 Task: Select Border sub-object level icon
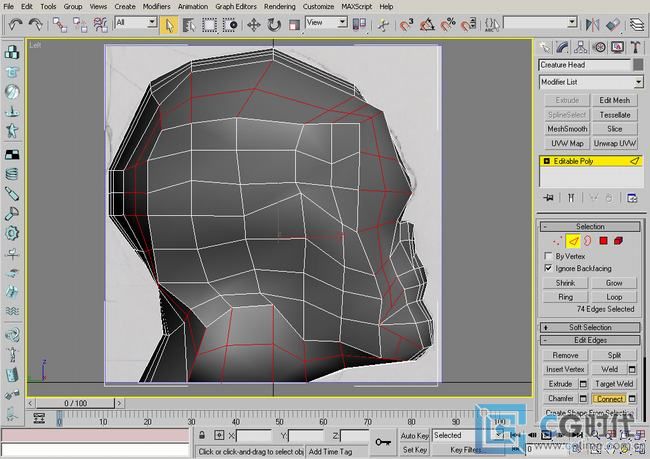[x=587, y=241]
